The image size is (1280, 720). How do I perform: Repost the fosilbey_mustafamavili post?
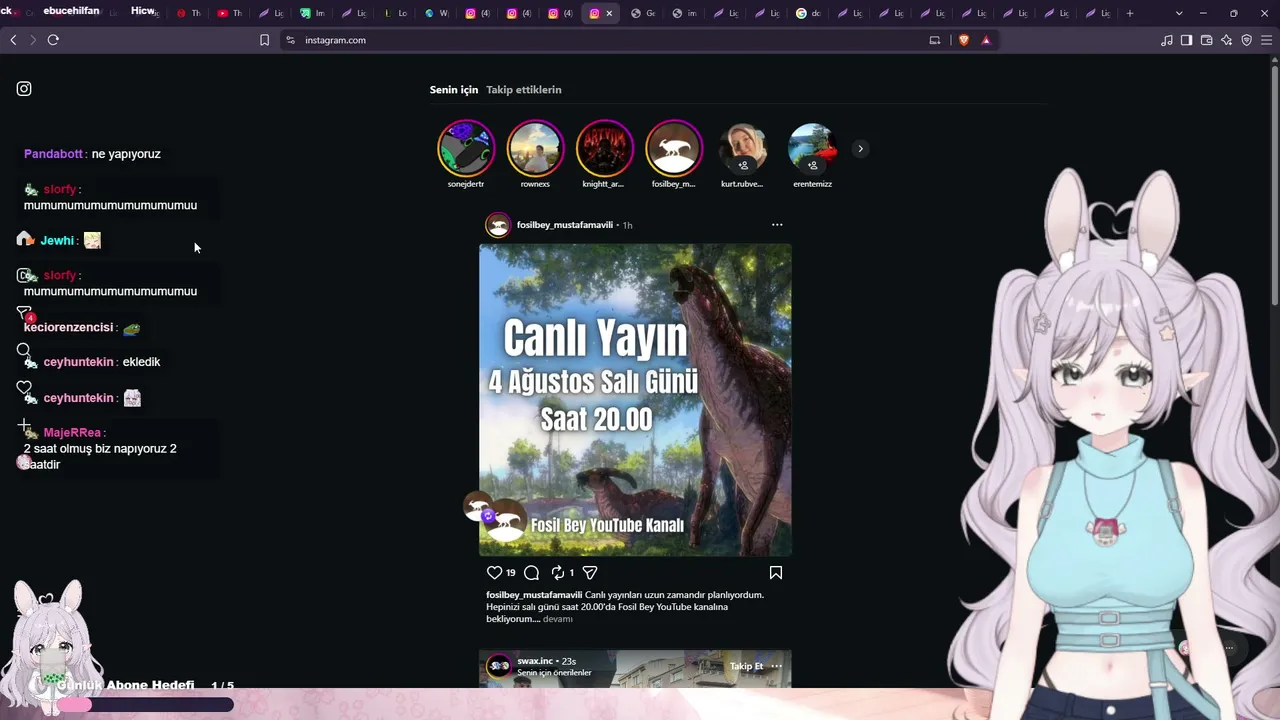[558, 573]
